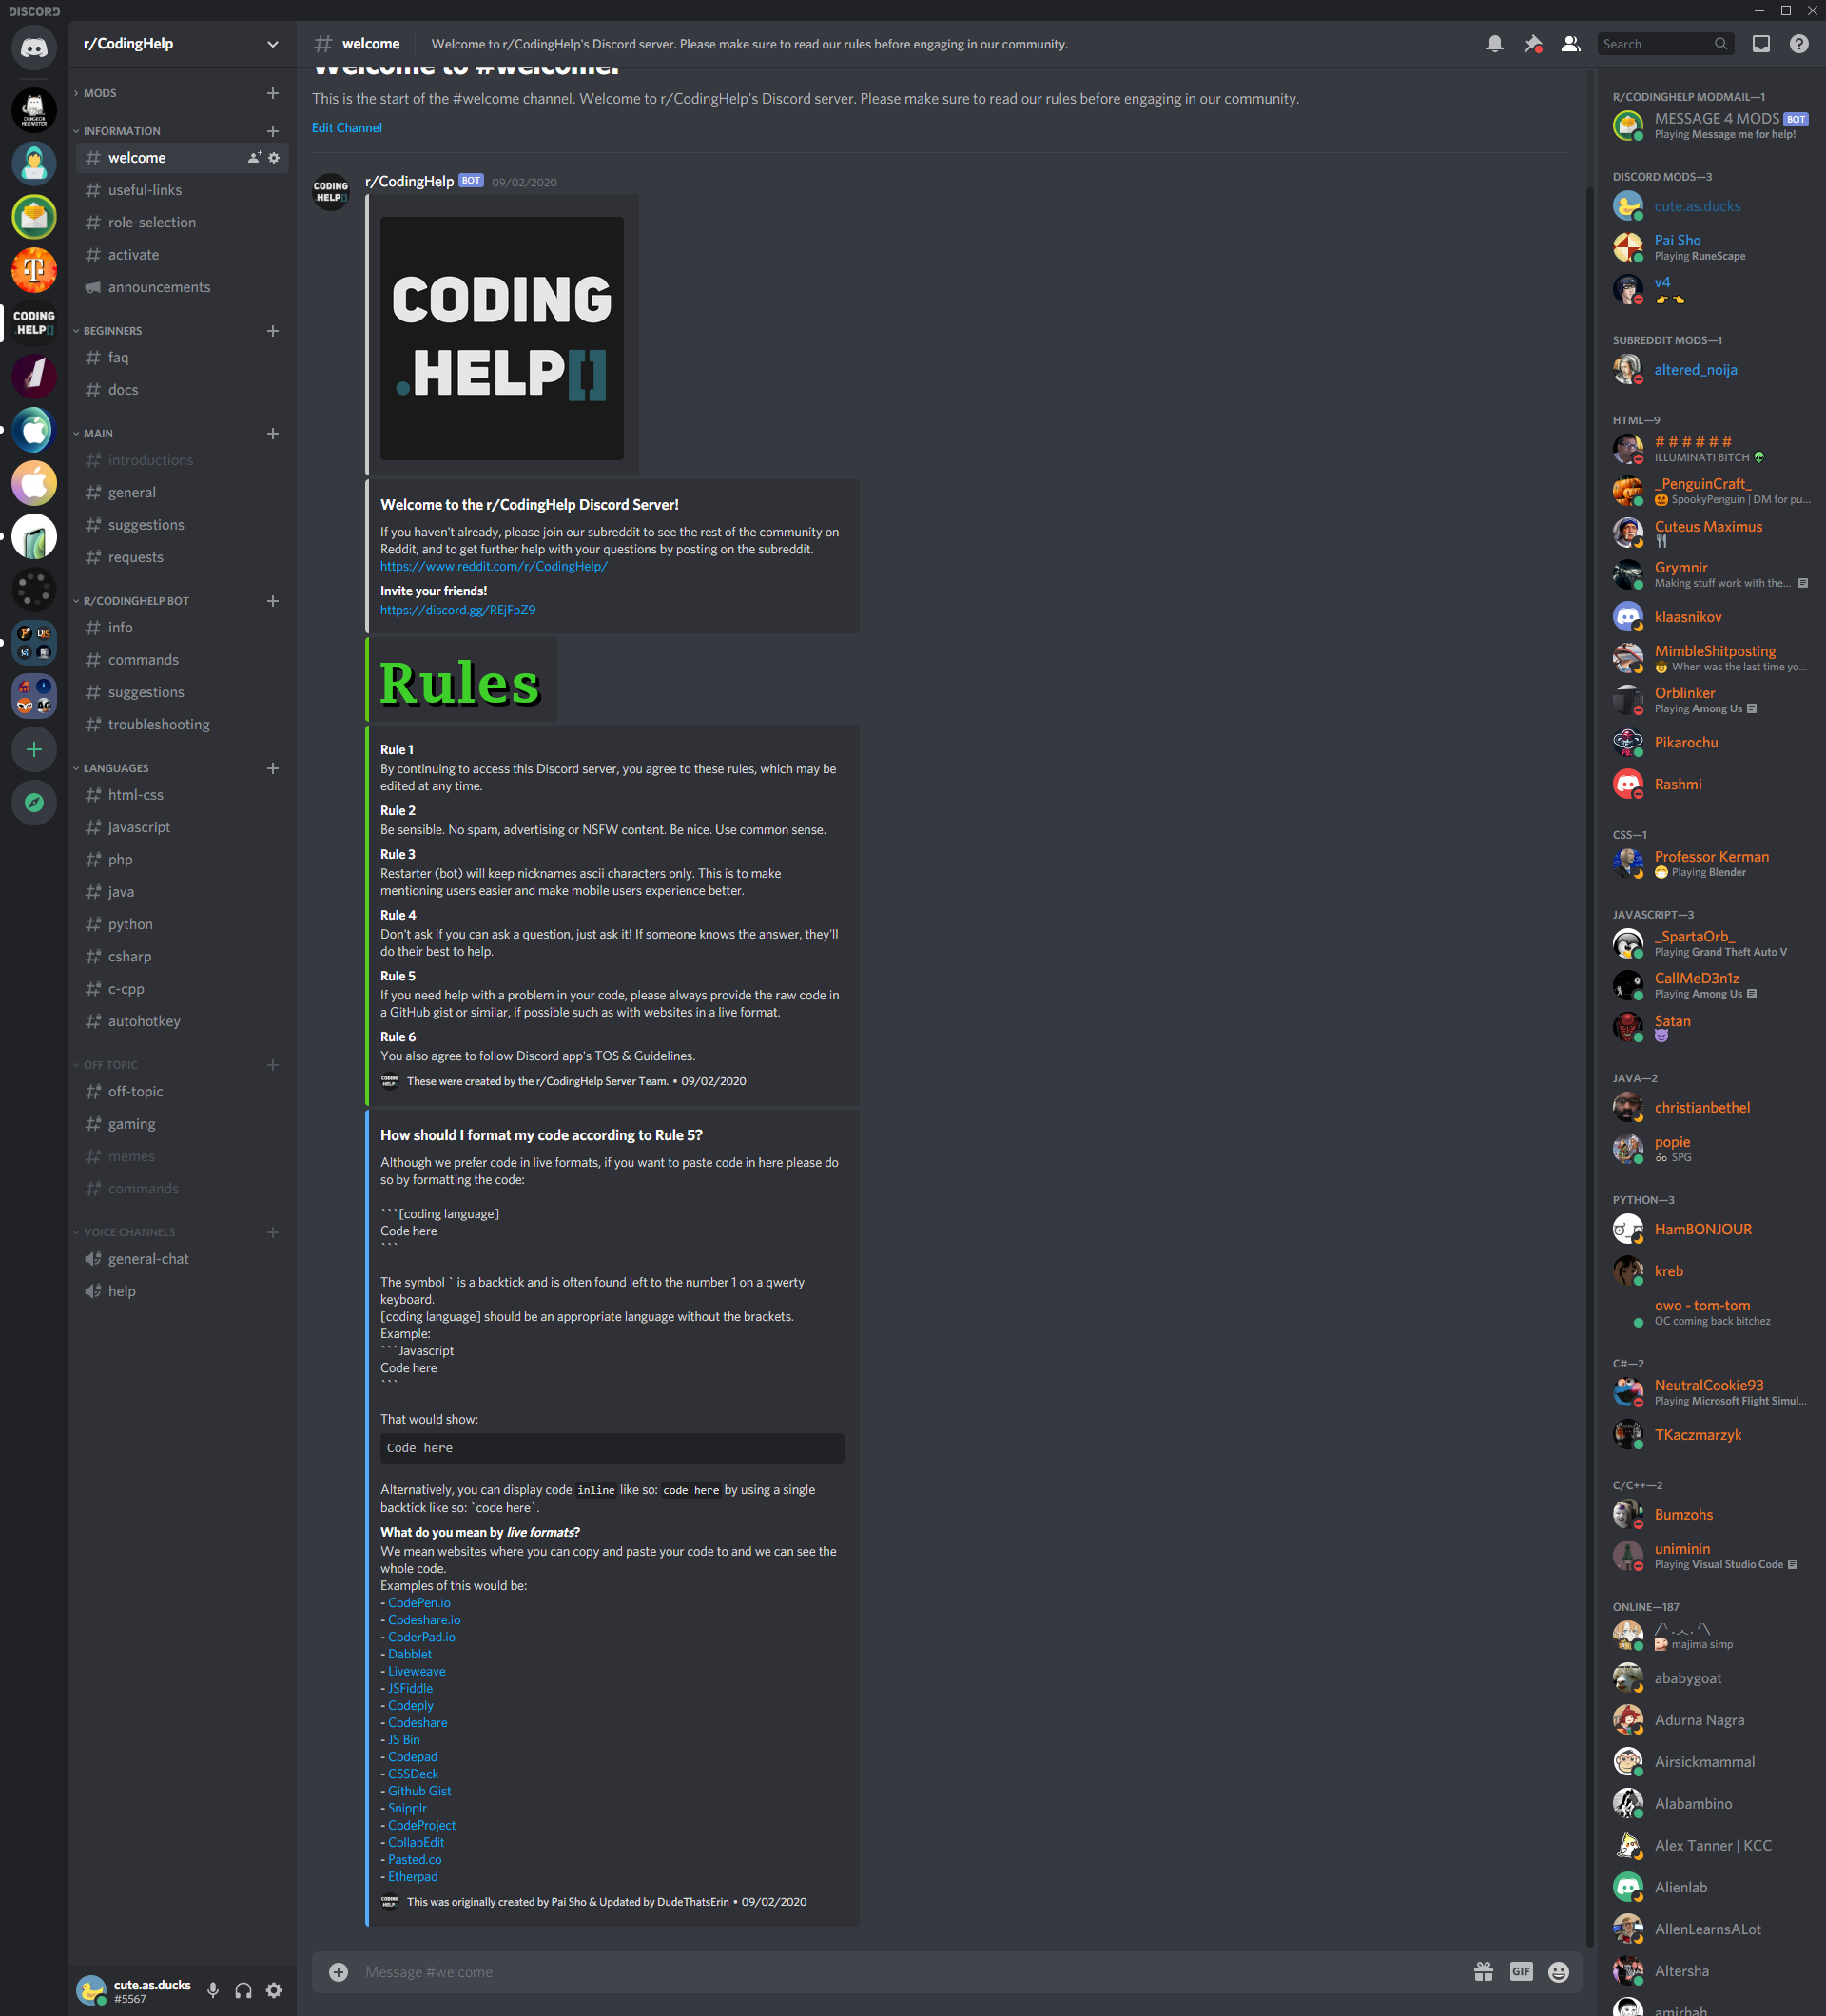Click the Edit Channel link

(346, 128)
